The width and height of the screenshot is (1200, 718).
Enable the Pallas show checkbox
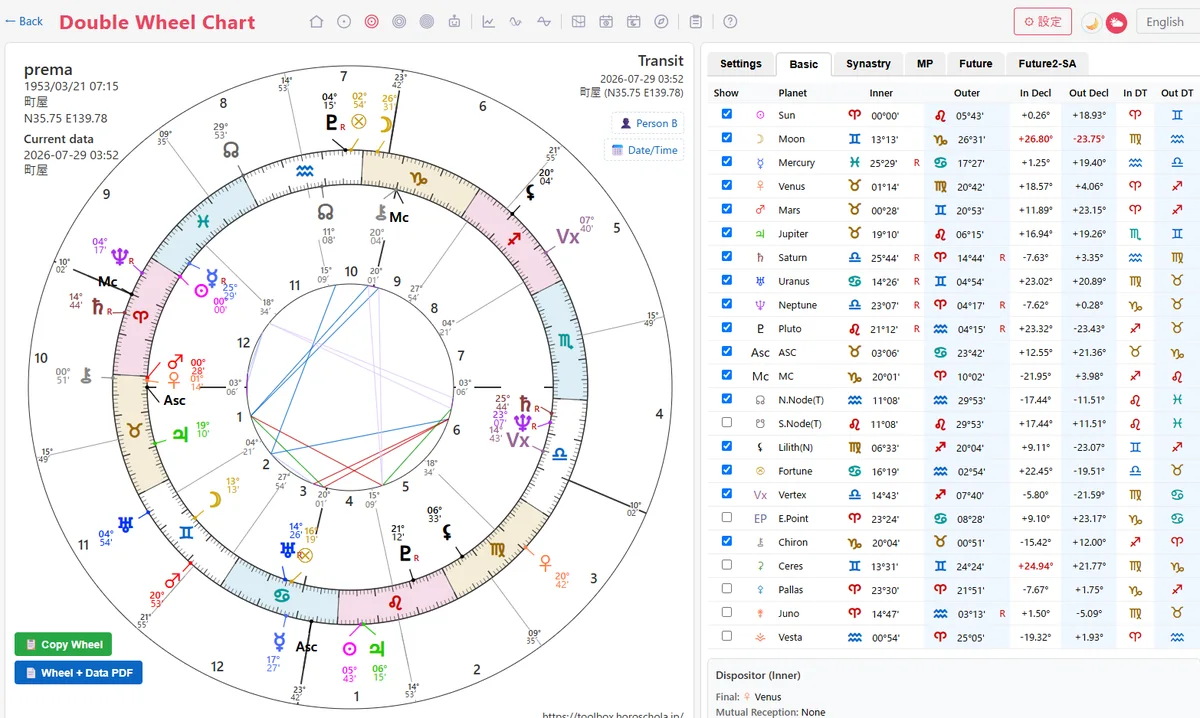coord(727,589)
